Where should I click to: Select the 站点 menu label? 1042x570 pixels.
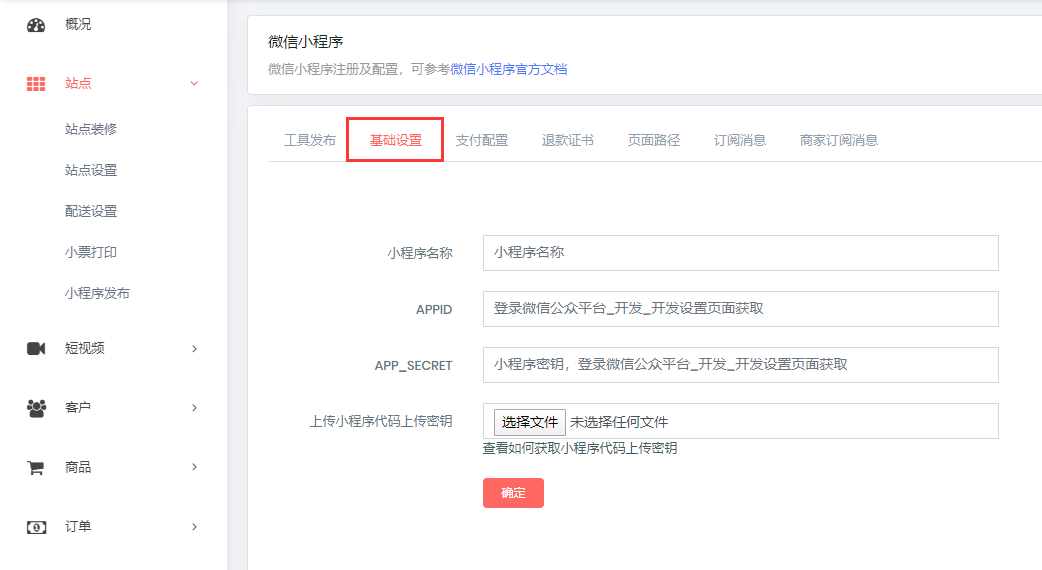[78, 84]
